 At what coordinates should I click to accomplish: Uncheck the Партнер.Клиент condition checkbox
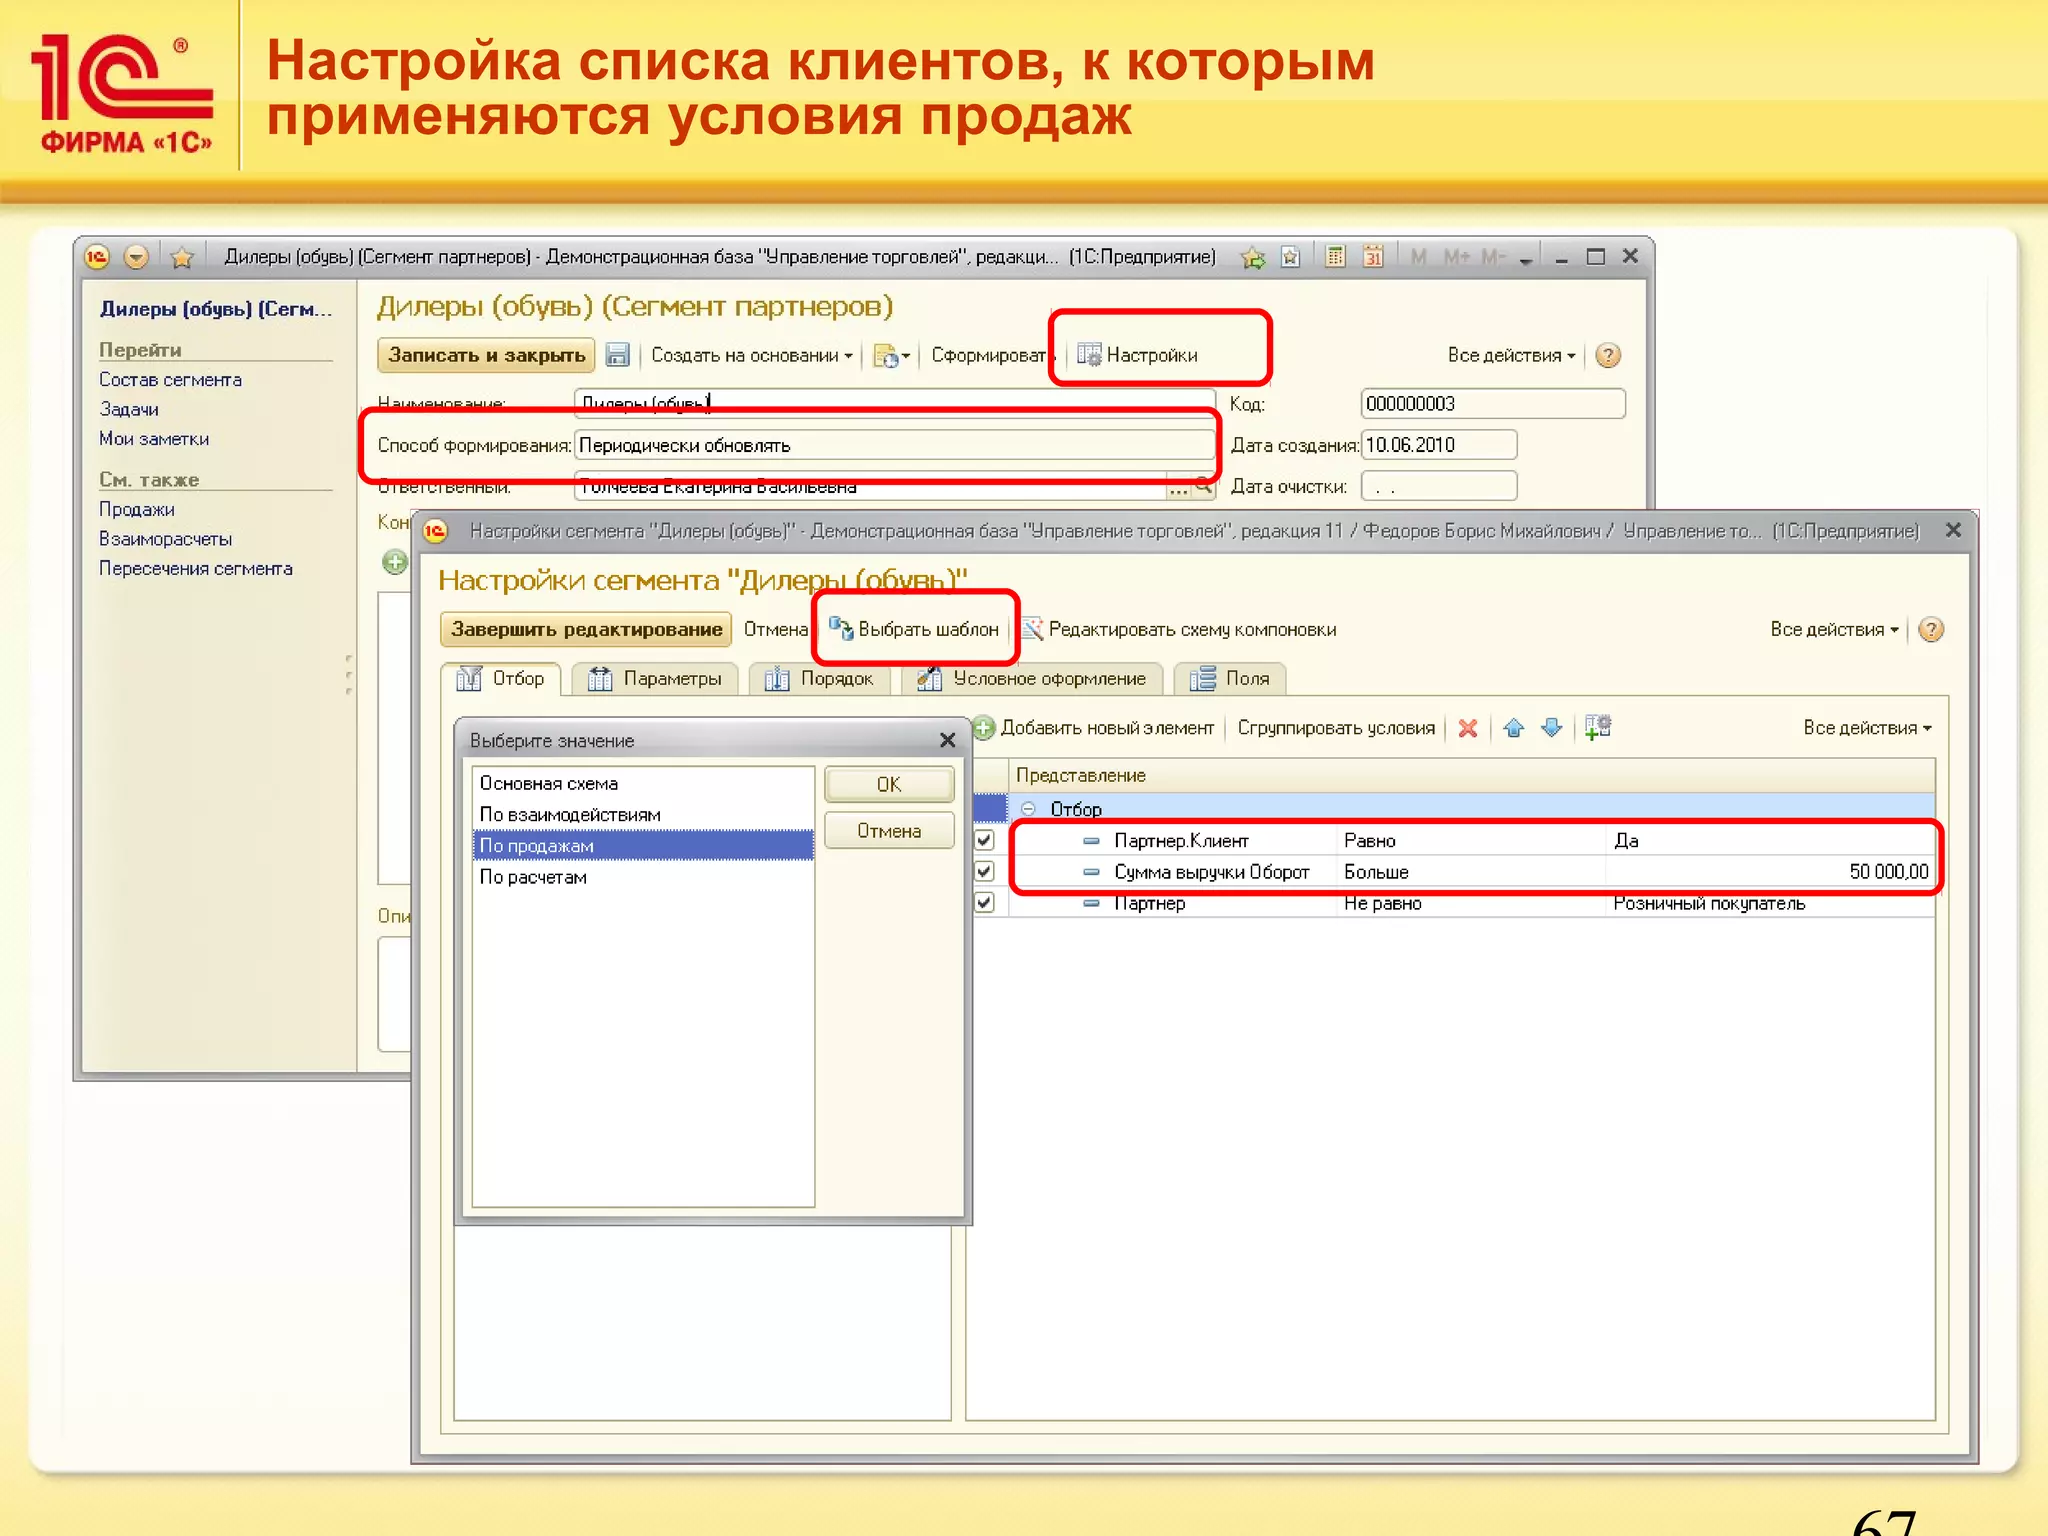point(985,840)
